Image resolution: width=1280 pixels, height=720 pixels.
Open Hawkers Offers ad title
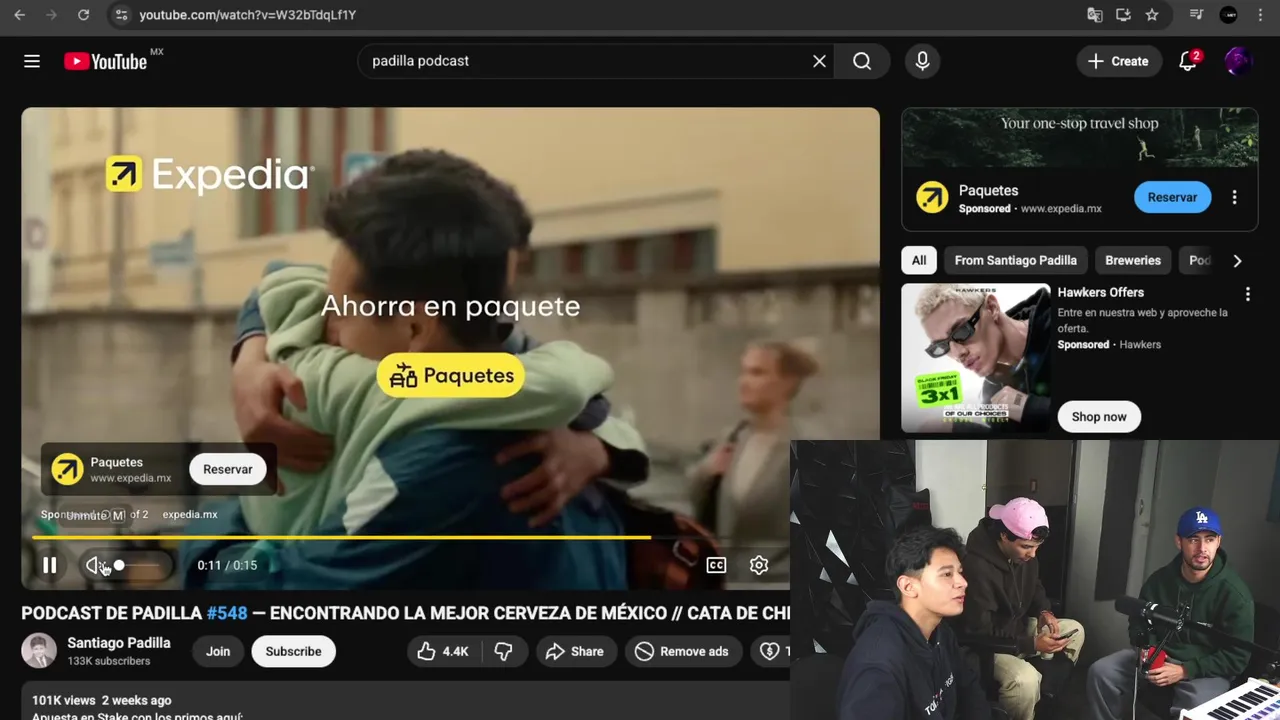click(x=1101, y=292)
